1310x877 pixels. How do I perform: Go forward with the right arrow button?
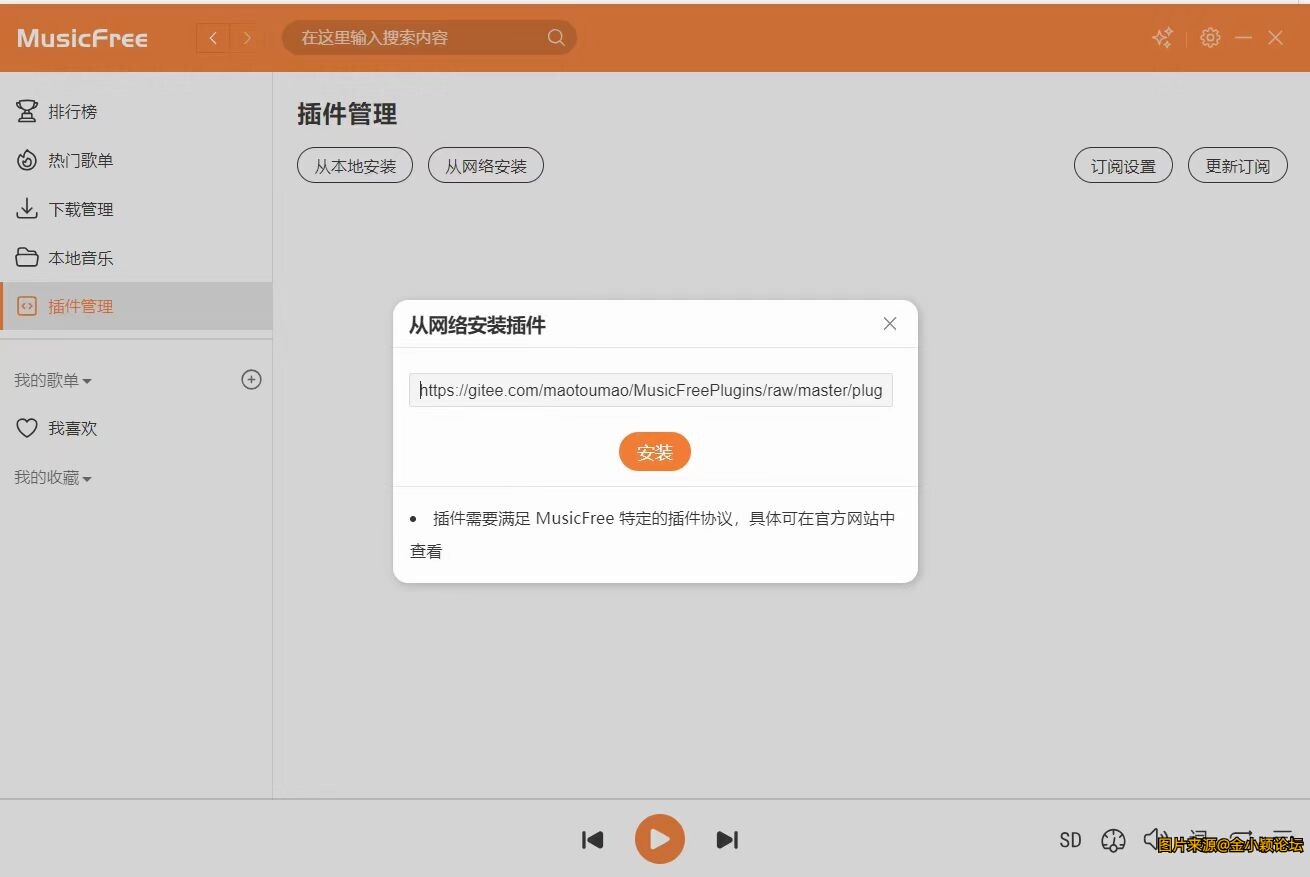point(247,38)
